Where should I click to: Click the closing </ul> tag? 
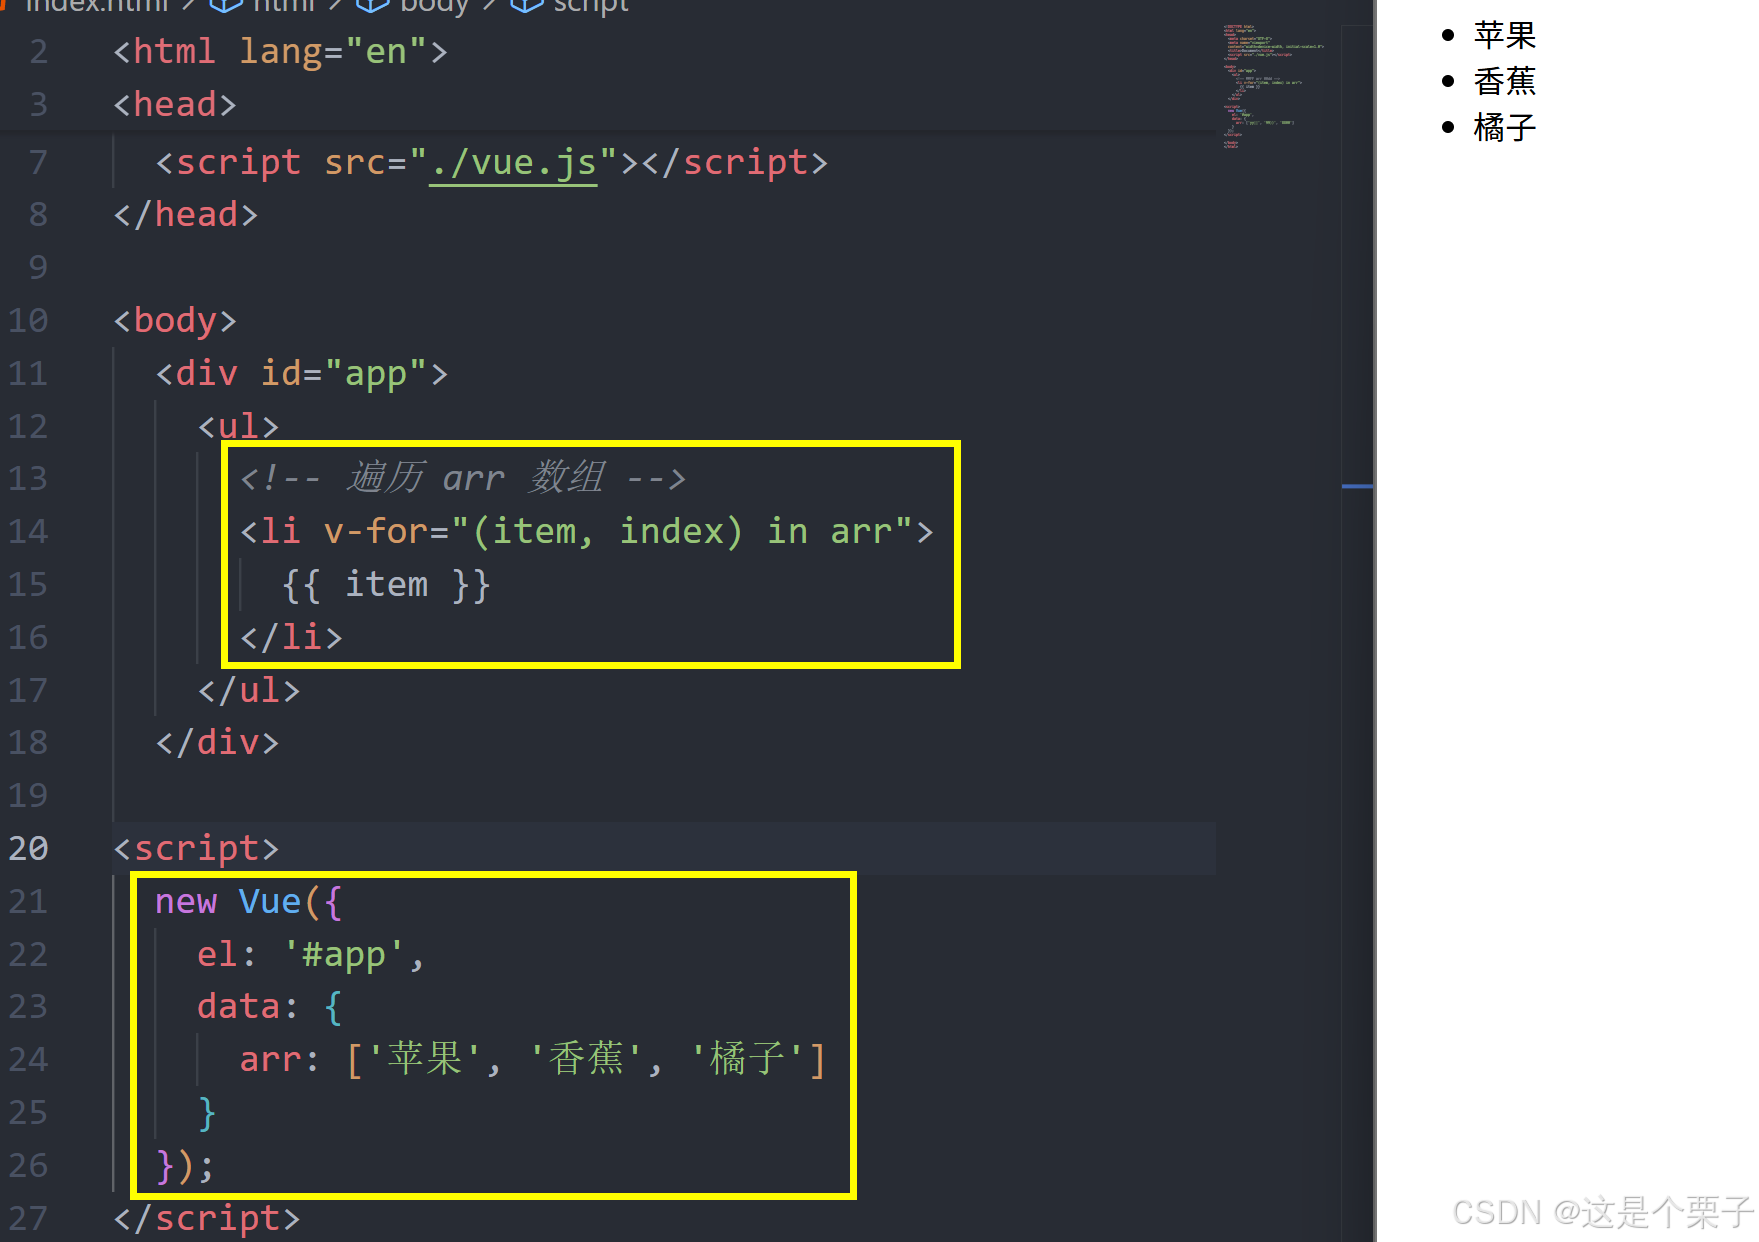tap(249, 691)
